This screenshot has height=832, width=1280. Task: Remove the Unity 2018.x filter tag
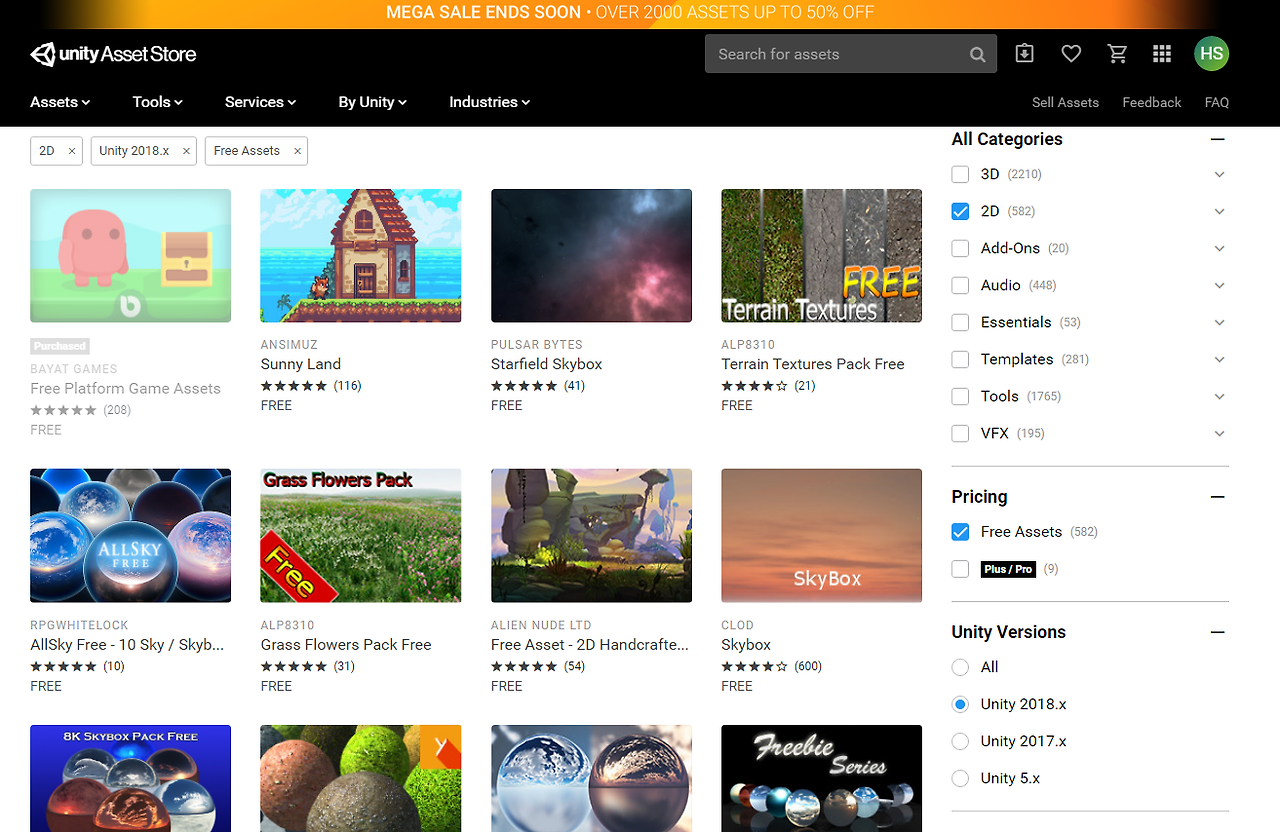tap(186, 151)
